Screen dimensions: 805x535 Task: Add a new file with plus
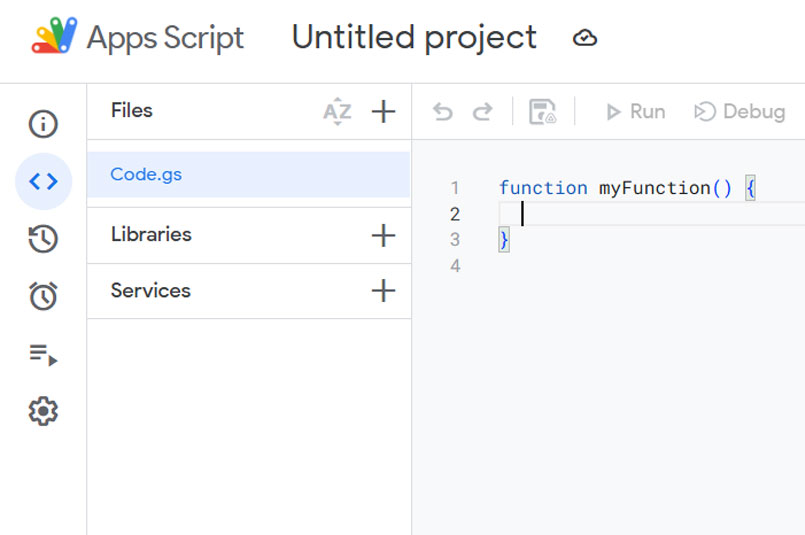click(x=384, y=111)
